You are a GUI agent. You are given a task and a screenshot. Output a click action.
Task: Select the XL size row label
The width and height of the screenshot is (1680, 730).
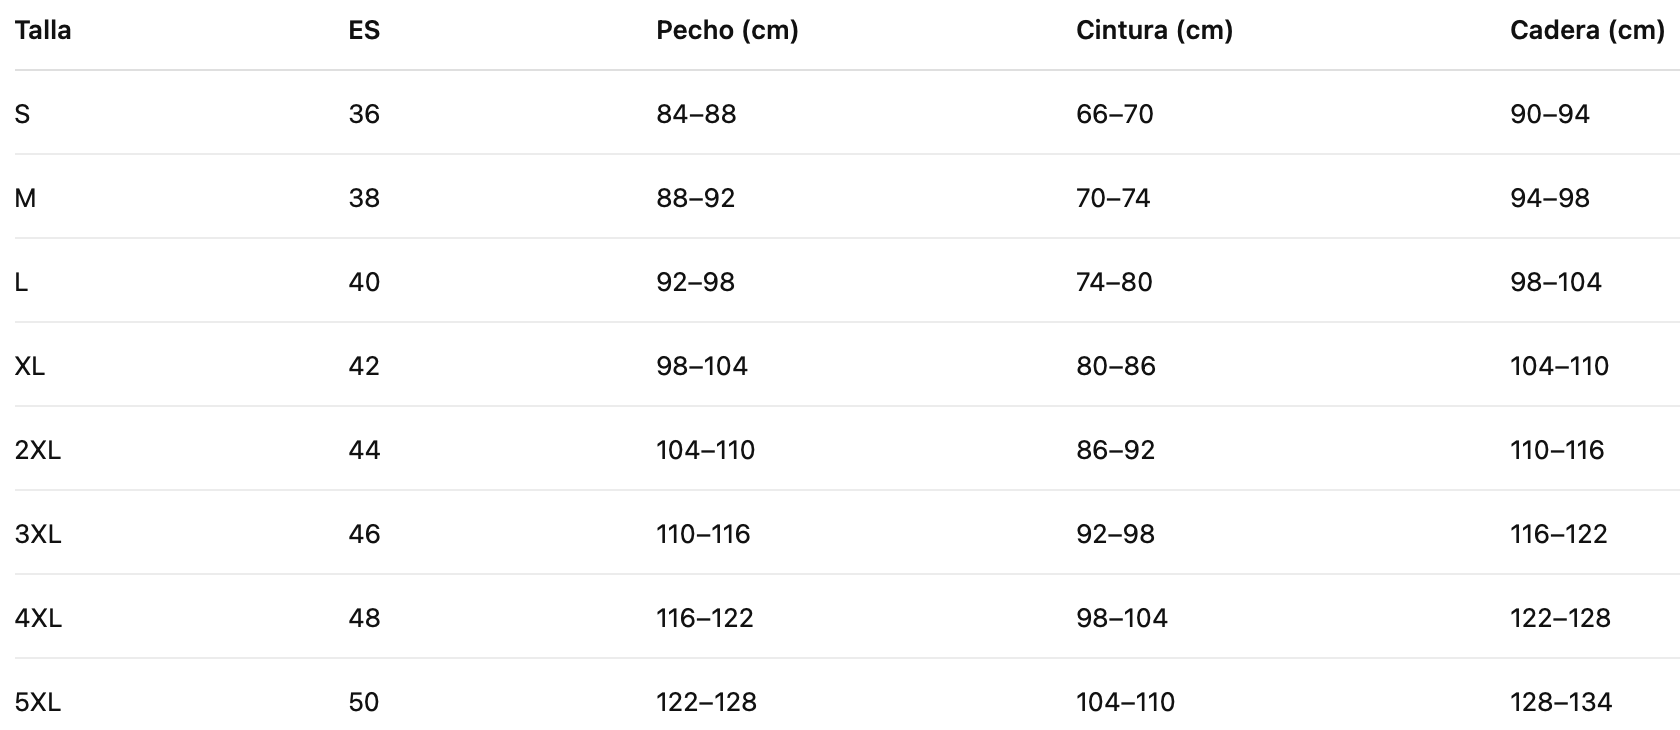(30, 367)
